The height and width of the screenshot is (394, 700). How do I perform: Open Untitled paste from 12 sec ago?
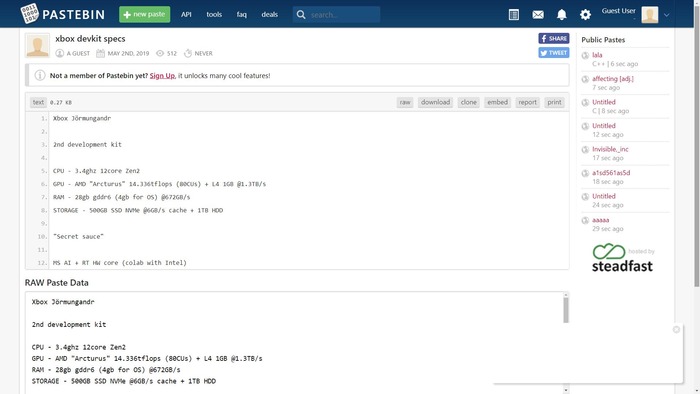click(x=604, y=126)
